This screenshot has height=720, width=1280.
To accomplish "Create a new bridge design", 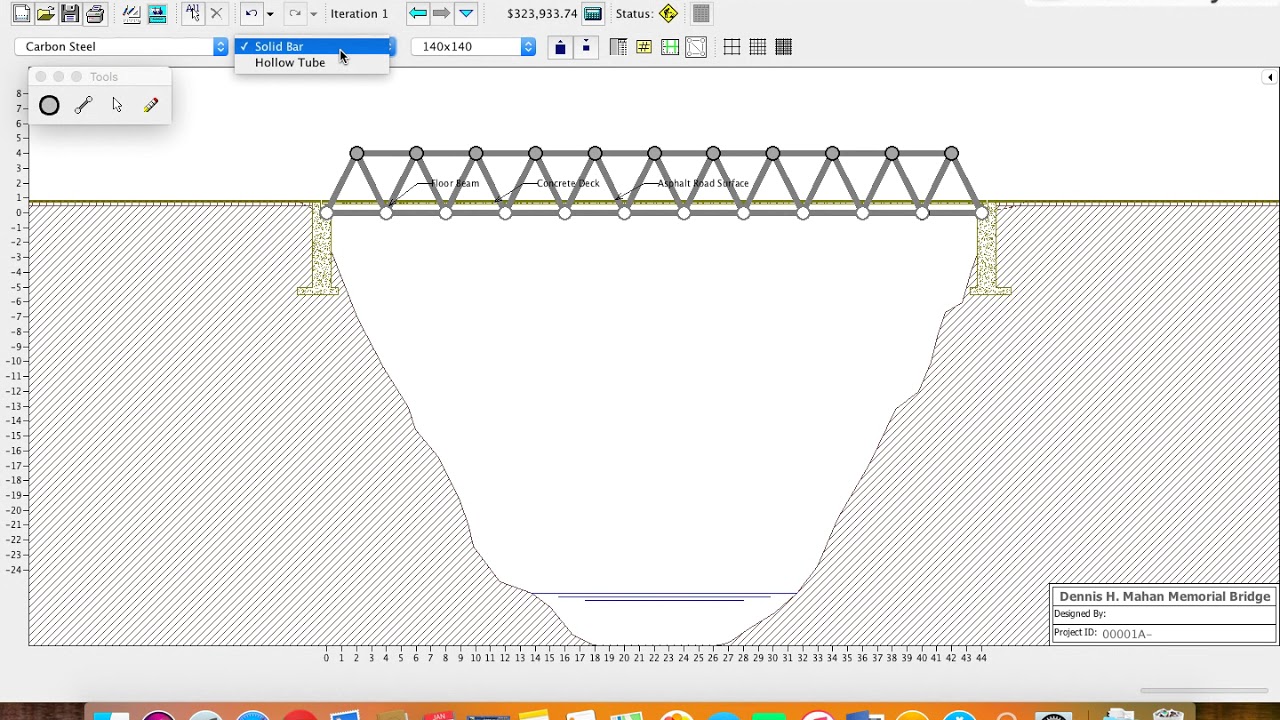I will coord(20,14).
